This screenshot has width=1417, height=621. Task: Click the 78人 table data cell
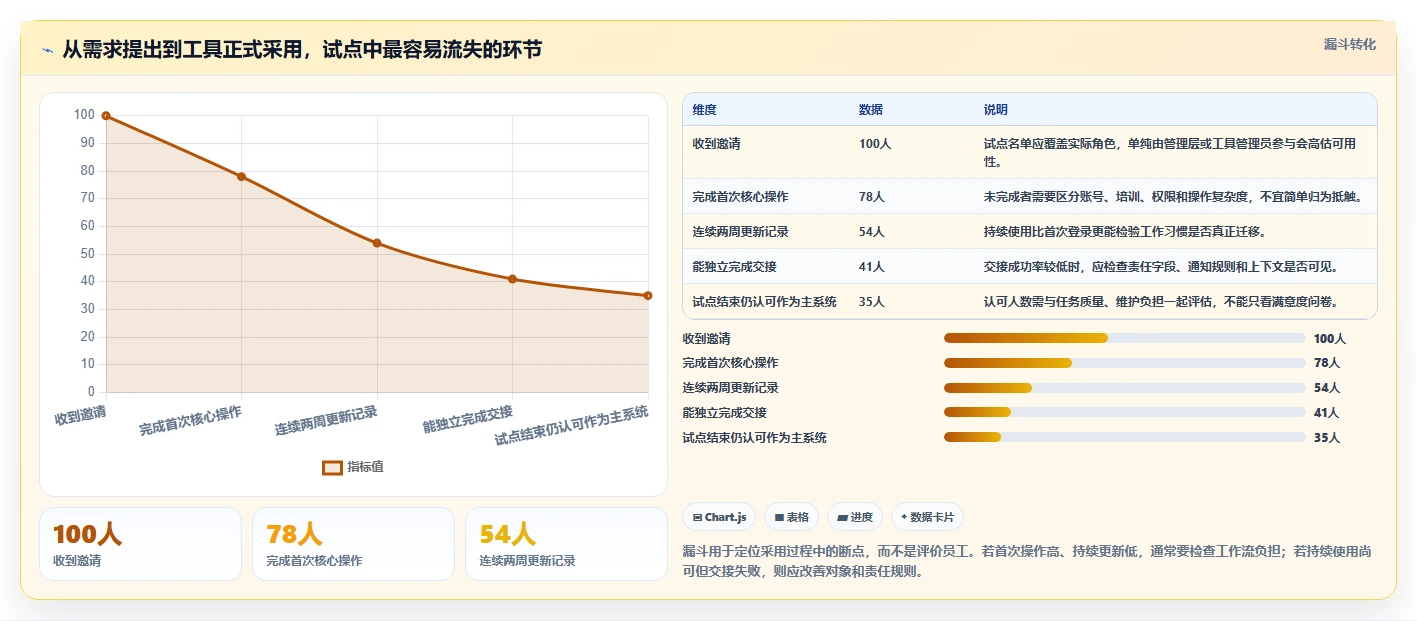point(872,197)
